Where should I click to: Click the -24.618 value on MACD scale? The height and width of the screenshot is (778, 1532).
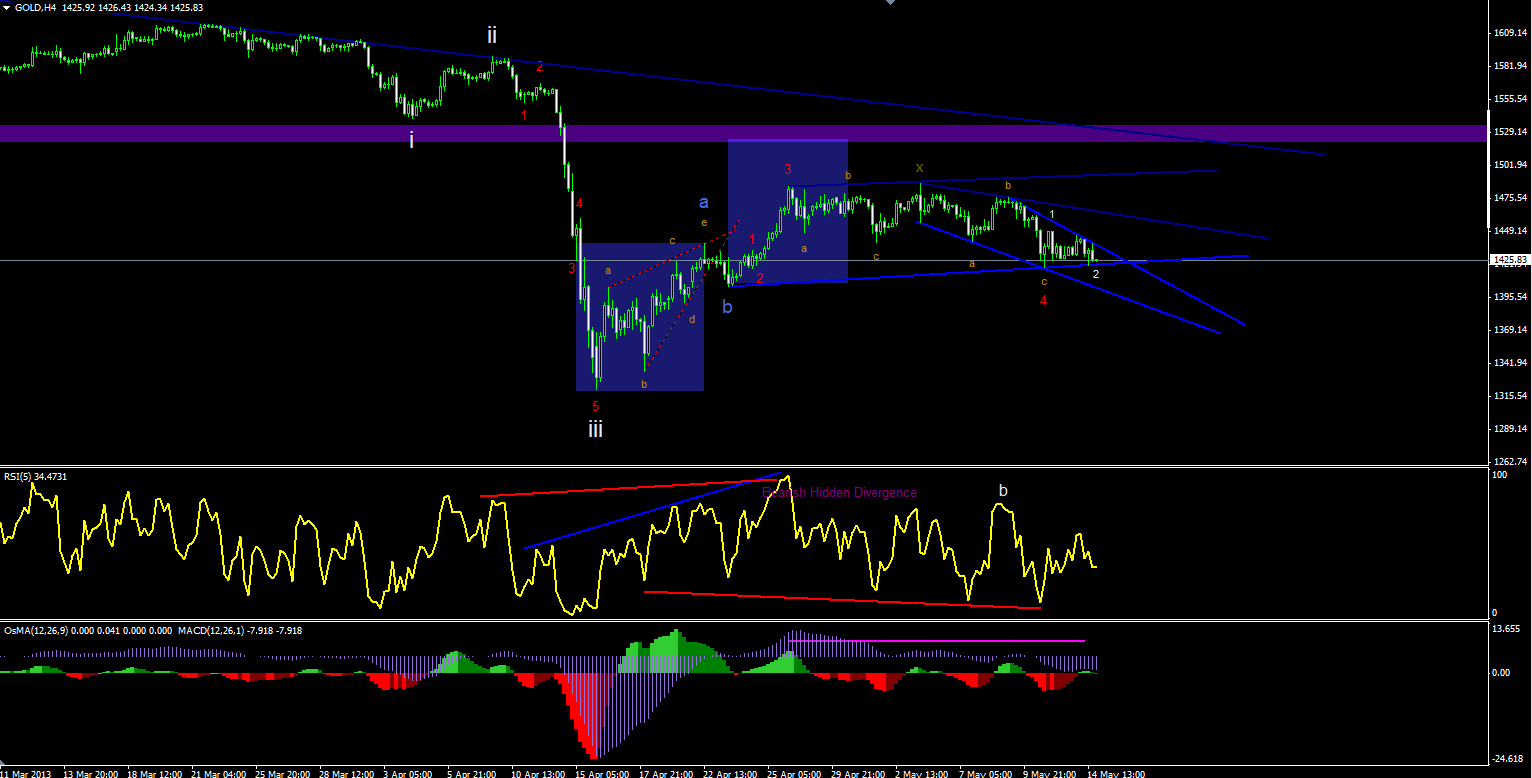click(1507, 759)
